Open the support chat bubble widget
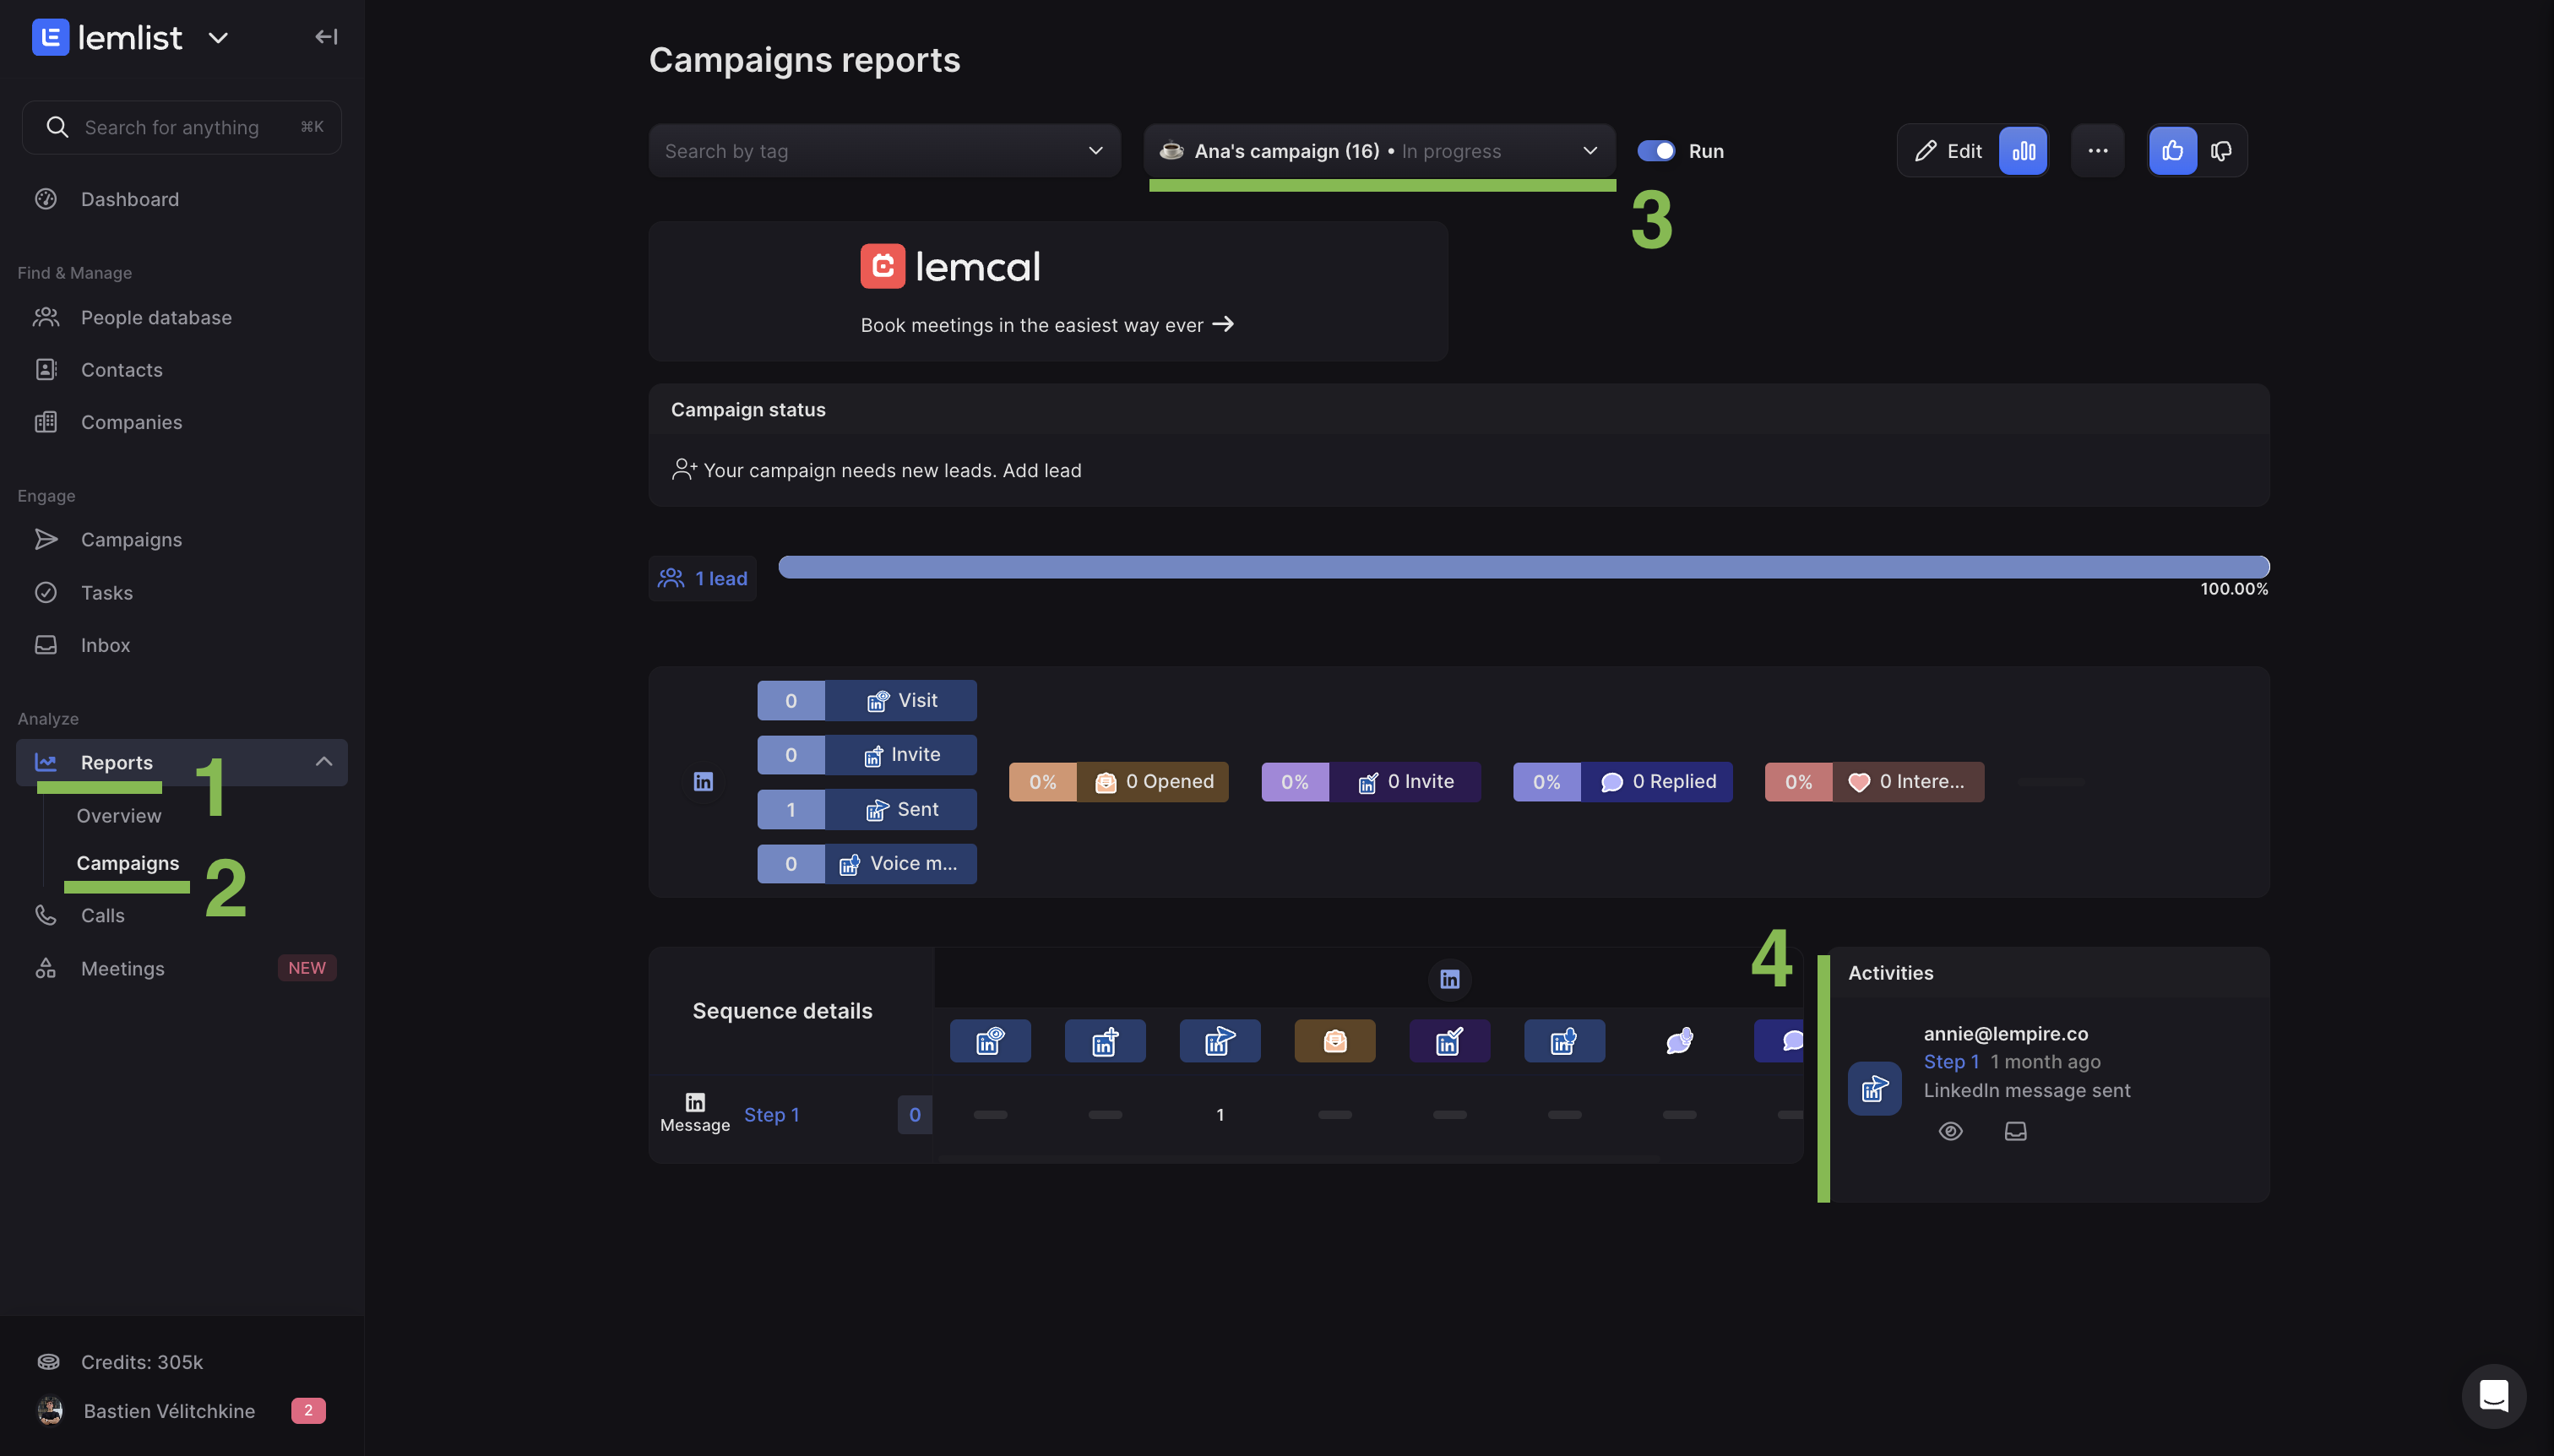 (2494, 1396)
